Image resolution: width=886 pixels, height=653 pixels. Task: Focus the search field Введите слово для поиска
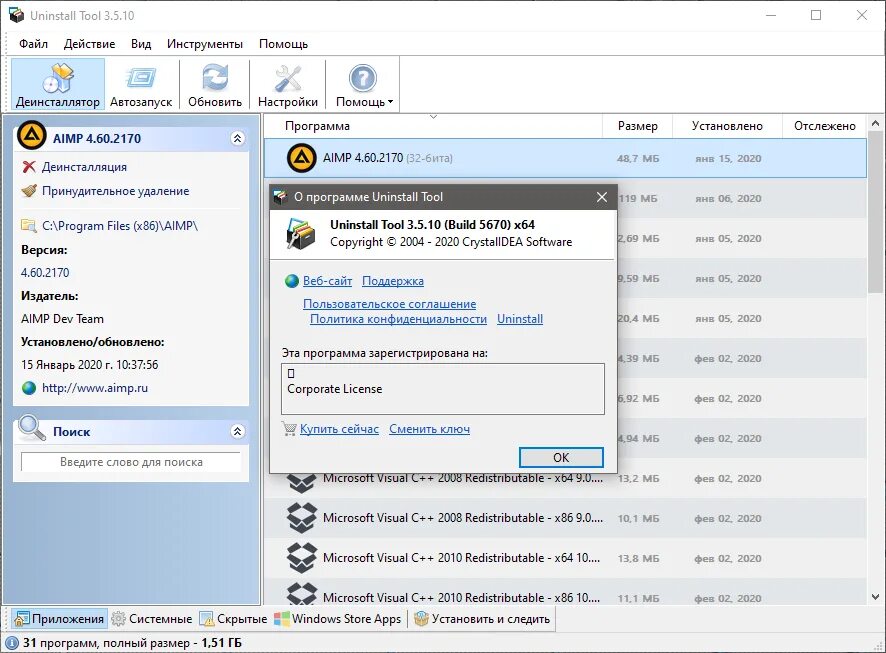tap(131, 462)
